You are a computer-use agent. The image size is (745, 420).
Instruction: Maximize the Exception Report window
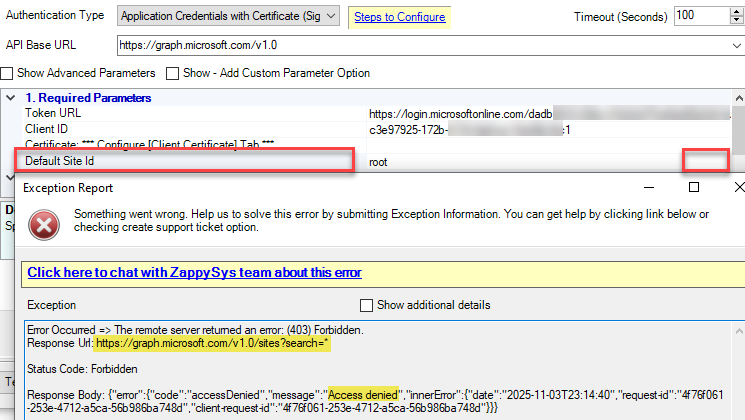tap(693, 187)
